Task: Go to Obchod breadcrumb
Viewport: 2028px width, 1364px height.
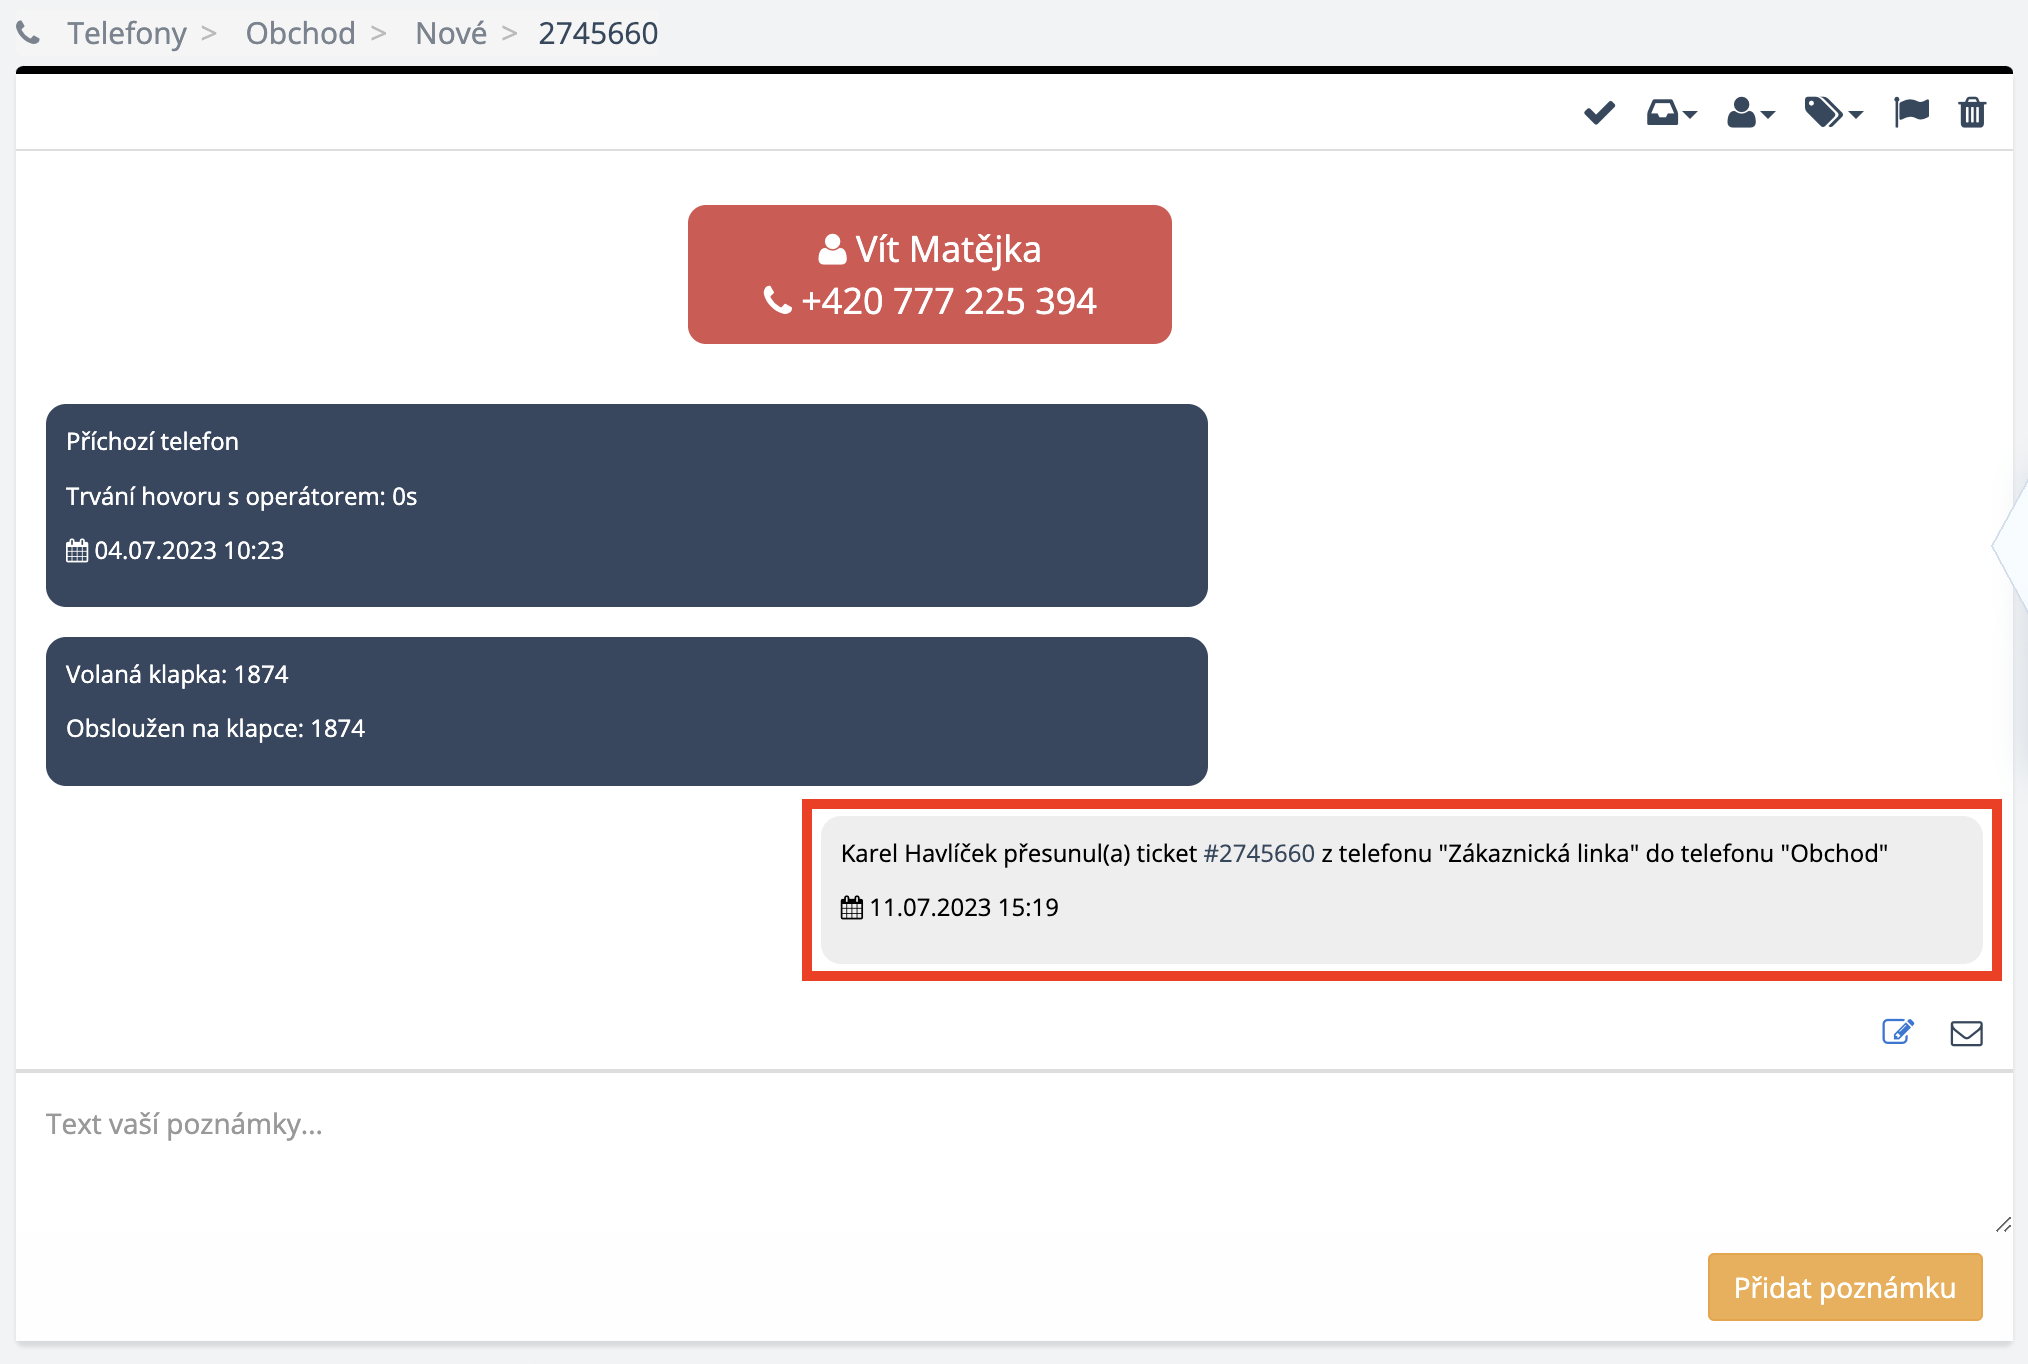Action: (x=300, y=33)
